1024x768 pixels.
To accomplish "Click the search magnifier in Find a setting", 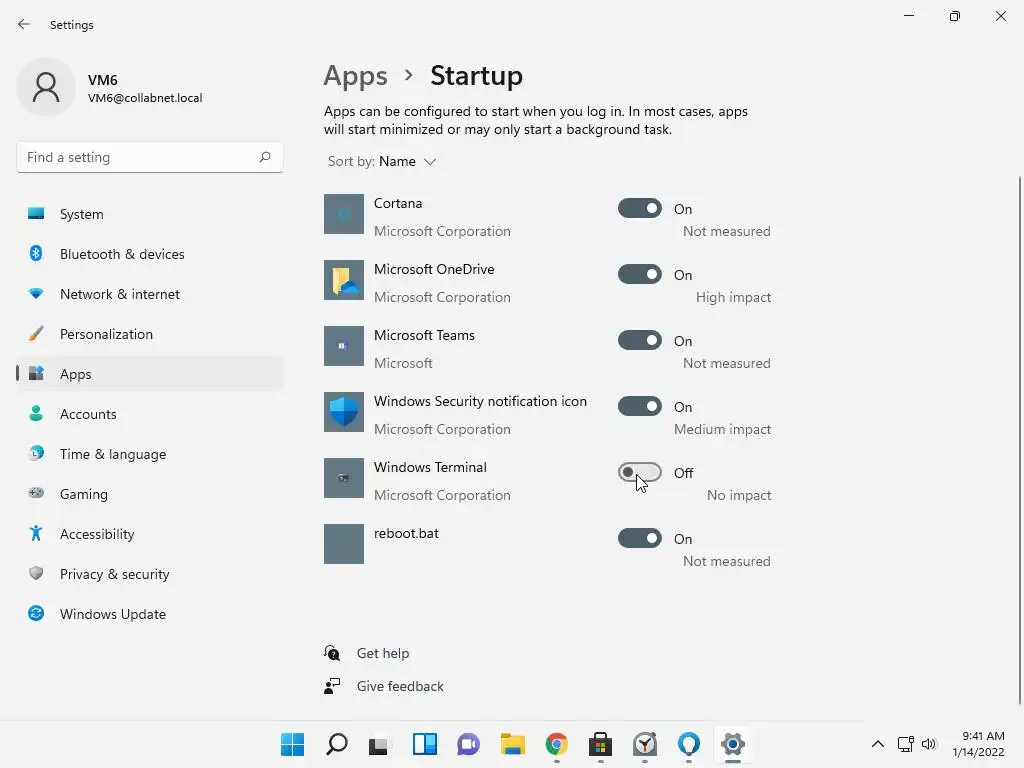I will point(264,157).
